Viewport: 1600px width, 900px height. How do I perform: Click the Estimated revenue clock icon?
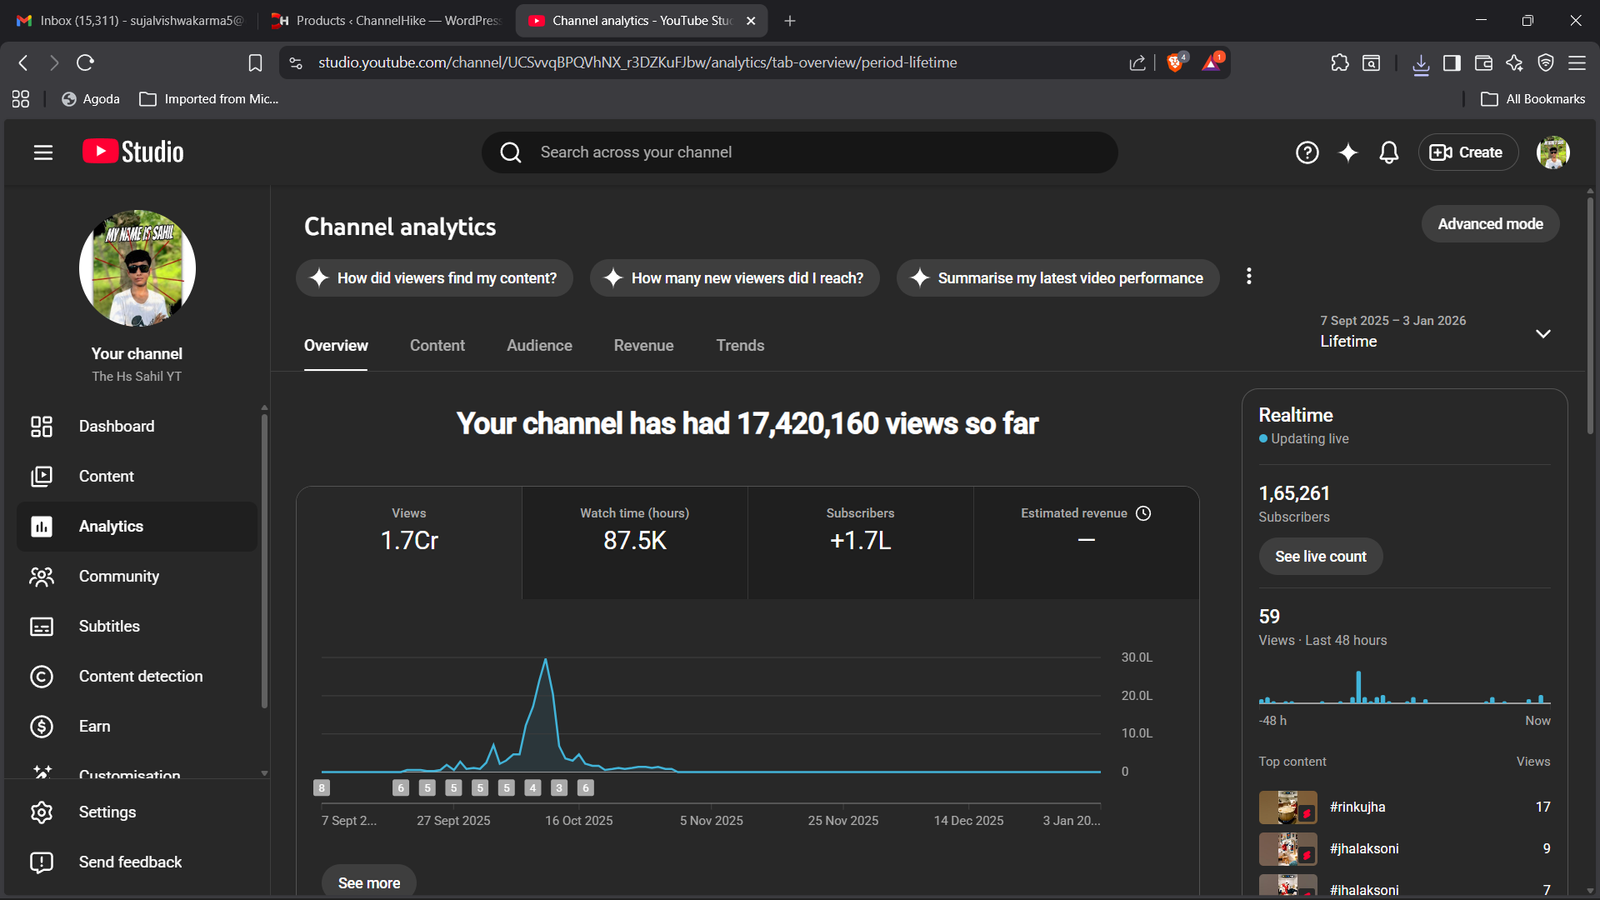pyautogui.click(x=1144, y=513)
